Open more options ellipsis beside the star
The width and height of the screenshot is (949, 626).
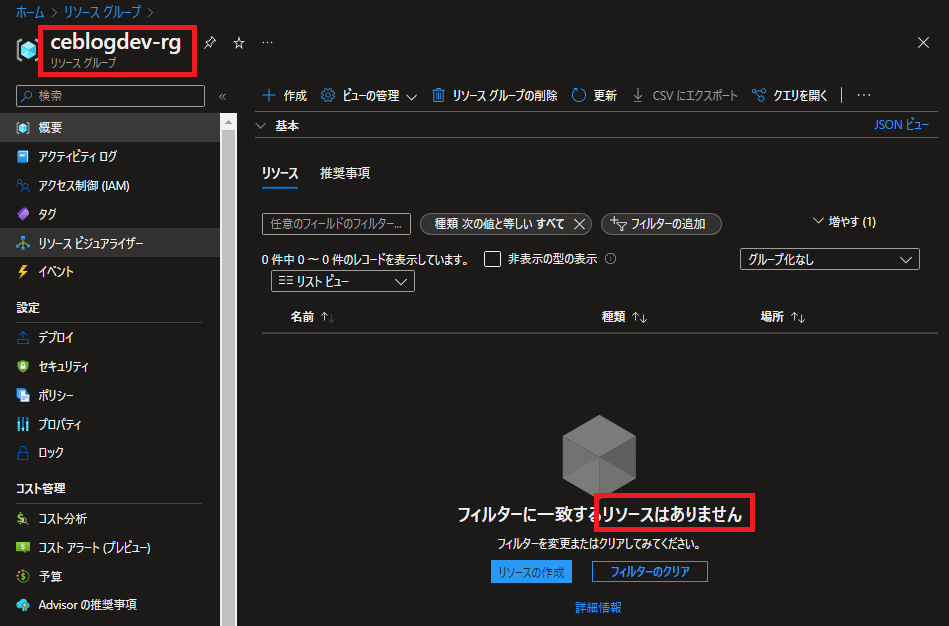tap(268, 42)
